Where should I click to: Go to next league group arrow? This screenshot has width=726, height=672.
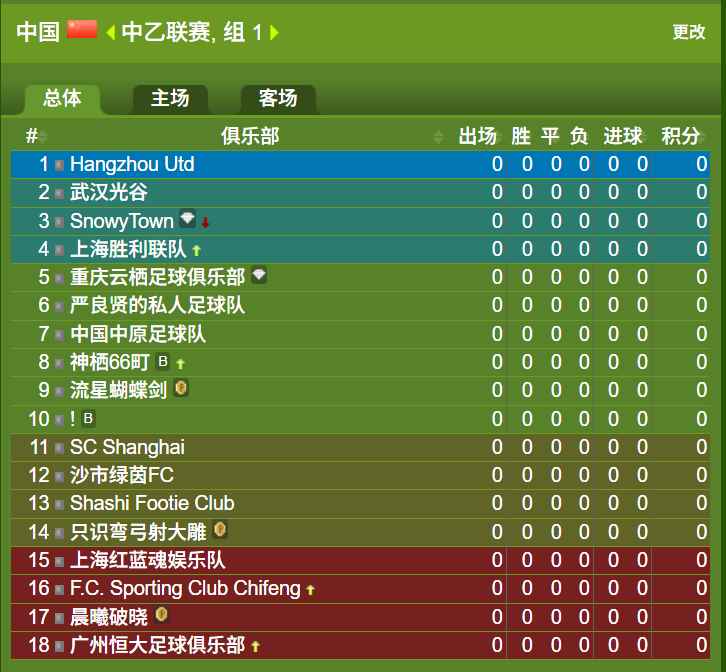point(274,32)
